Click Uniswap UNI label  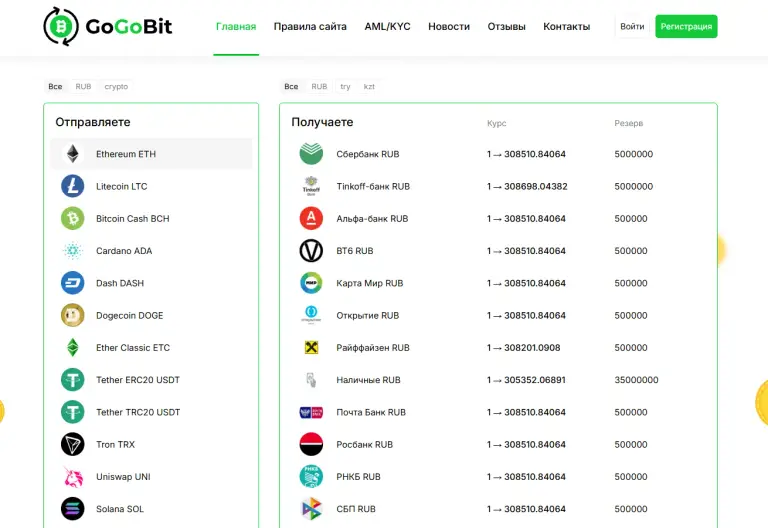click(123, 477)
